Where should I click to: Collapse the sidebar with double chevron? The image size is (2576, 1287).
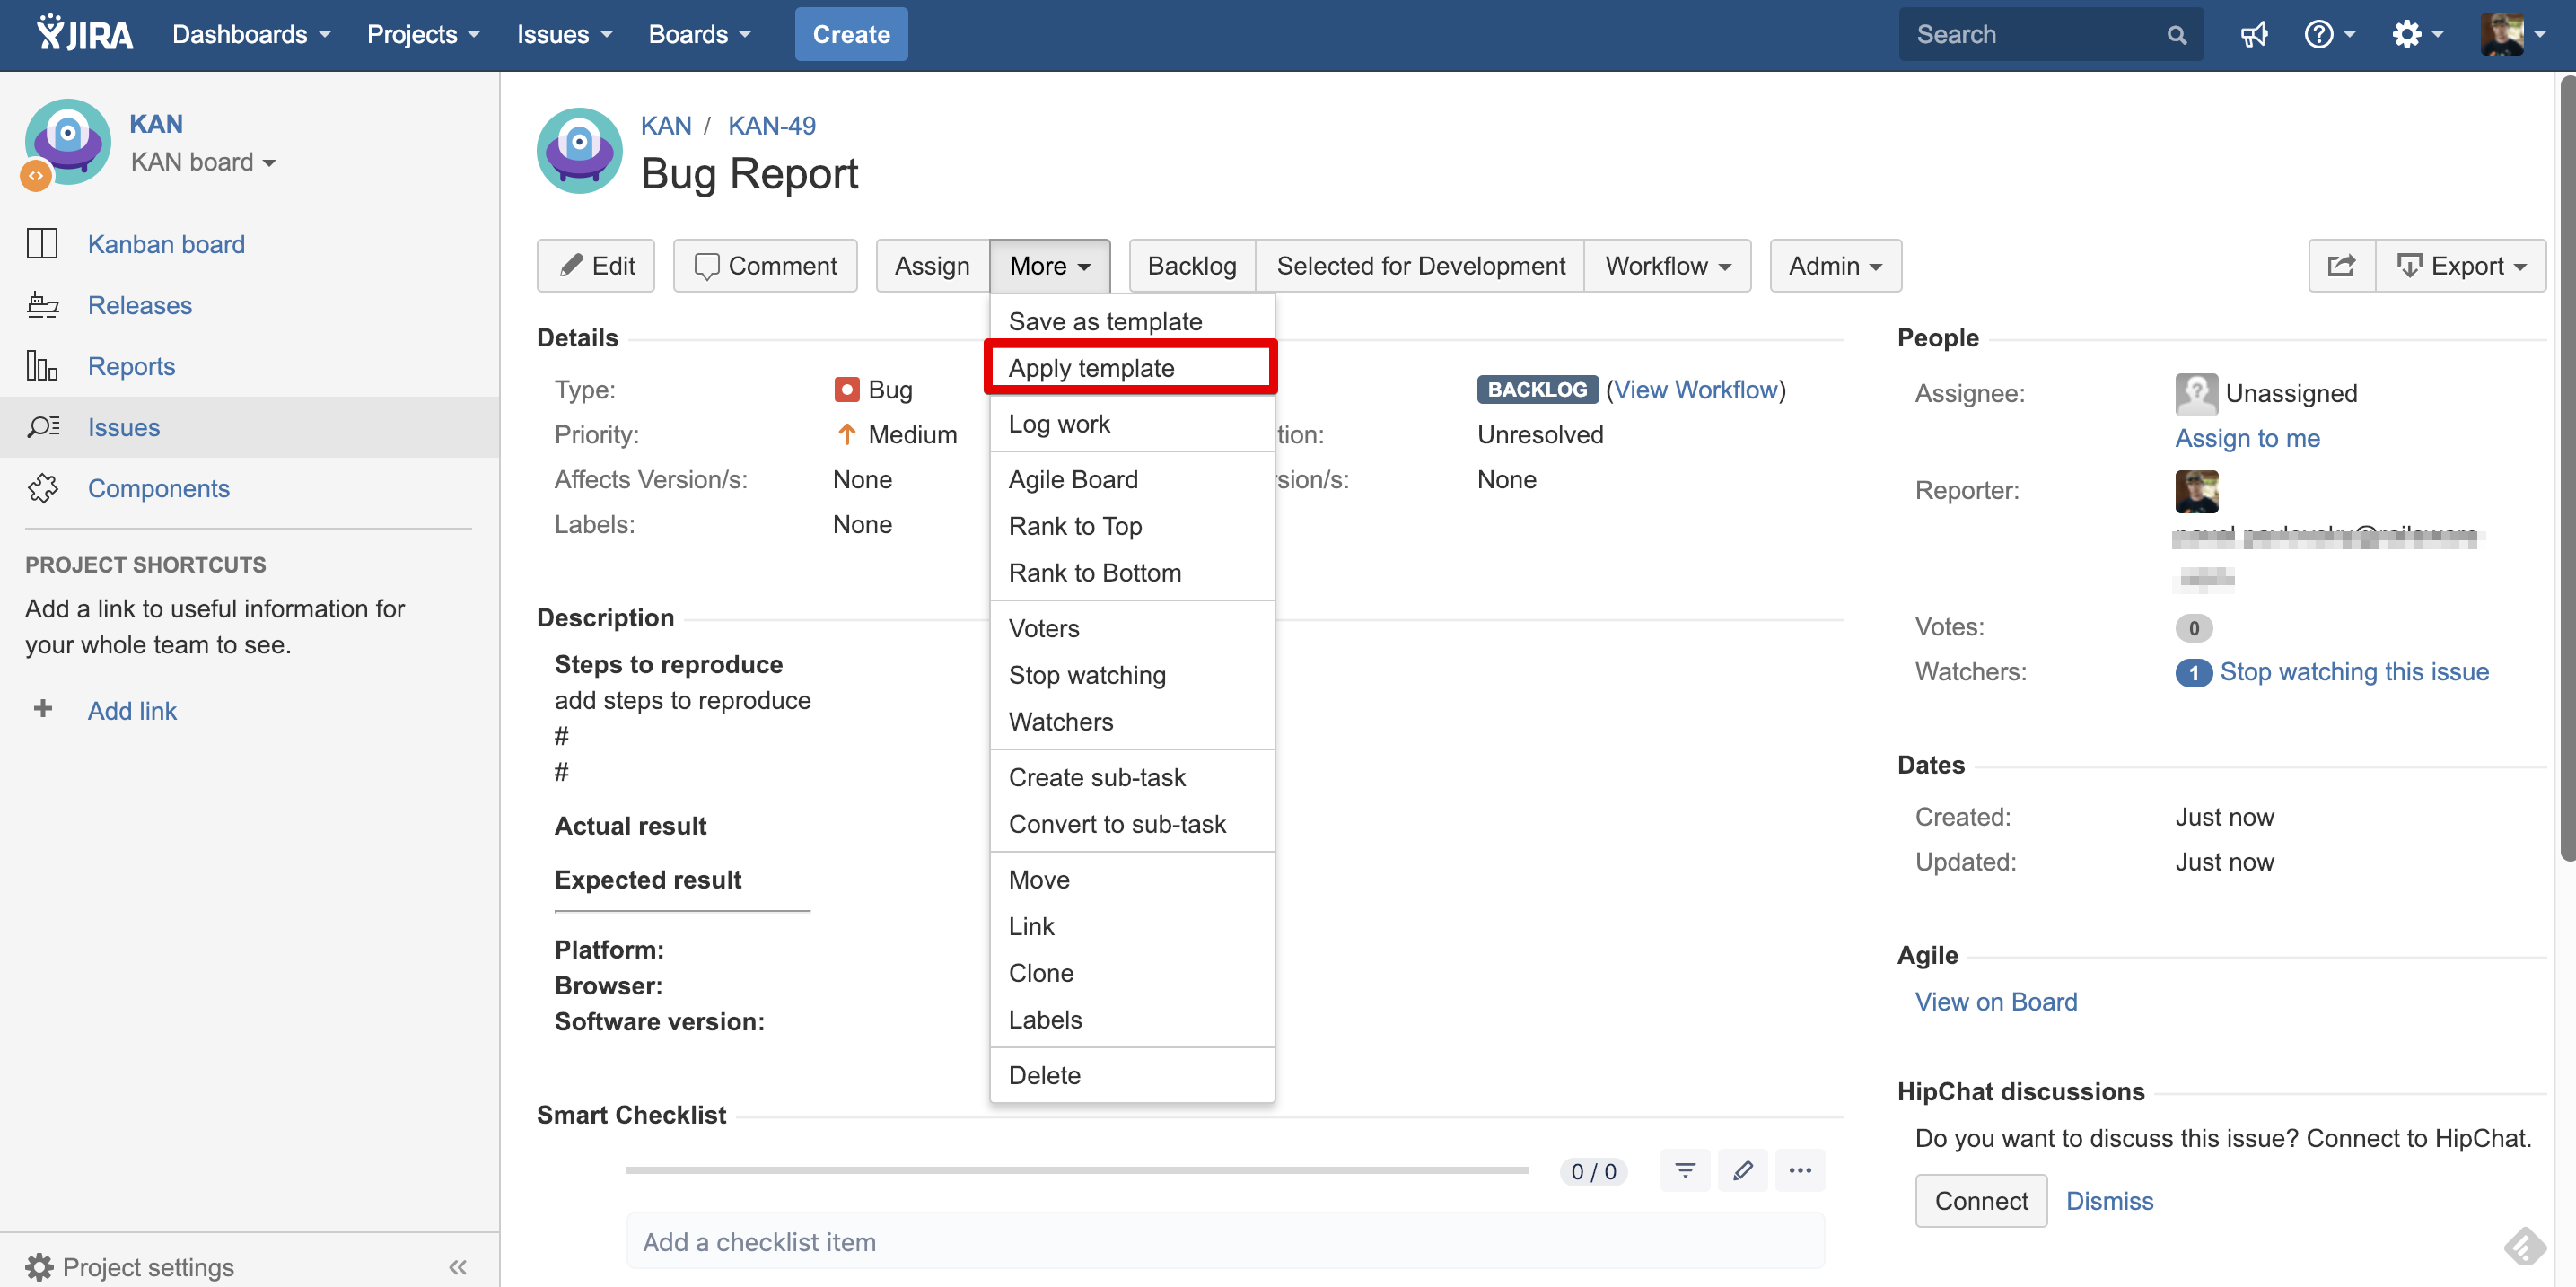[x=458, y=1267]
